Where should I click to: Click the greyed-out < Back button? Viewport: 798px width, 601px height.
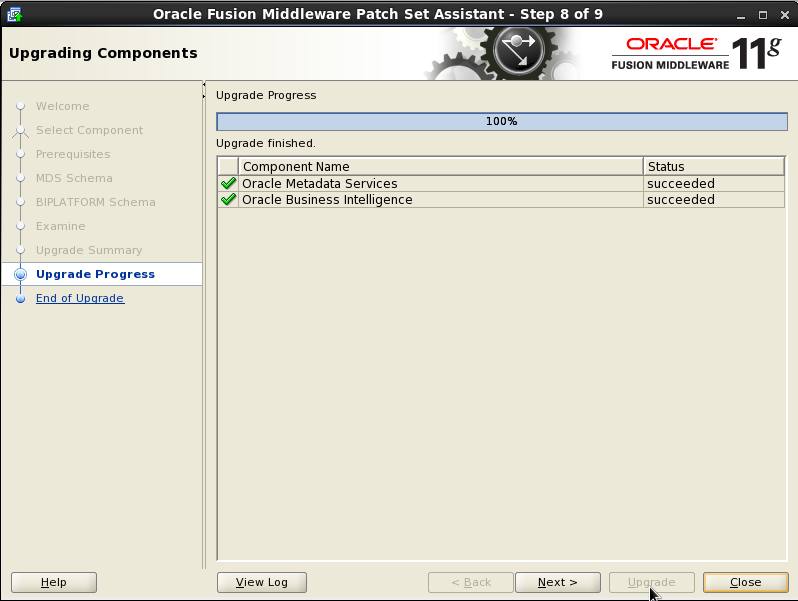pos(471,582)
